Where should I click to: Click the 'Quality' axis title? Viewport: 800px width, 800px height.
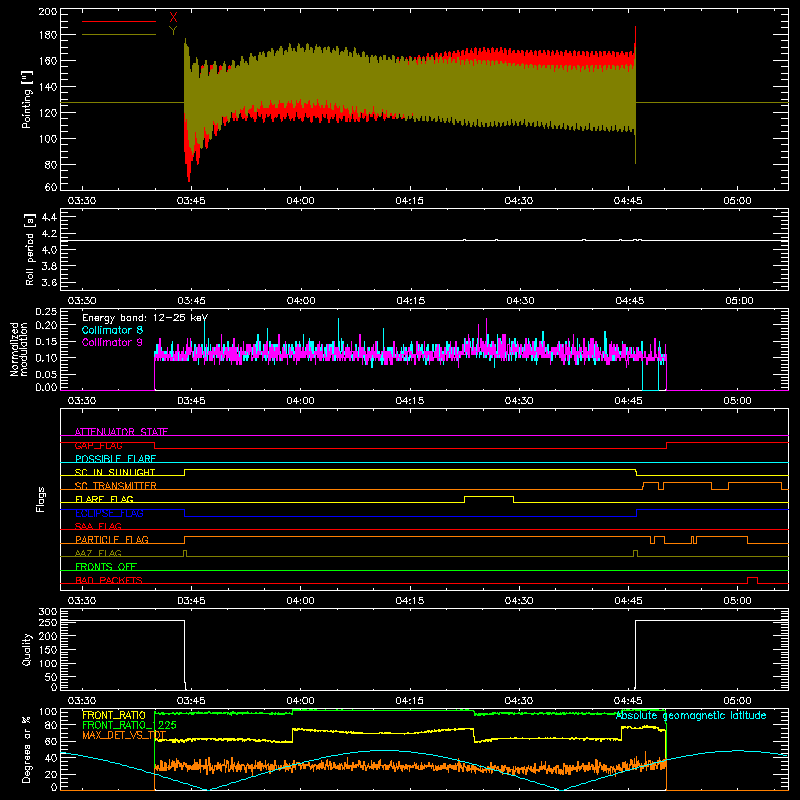[27, 649]
